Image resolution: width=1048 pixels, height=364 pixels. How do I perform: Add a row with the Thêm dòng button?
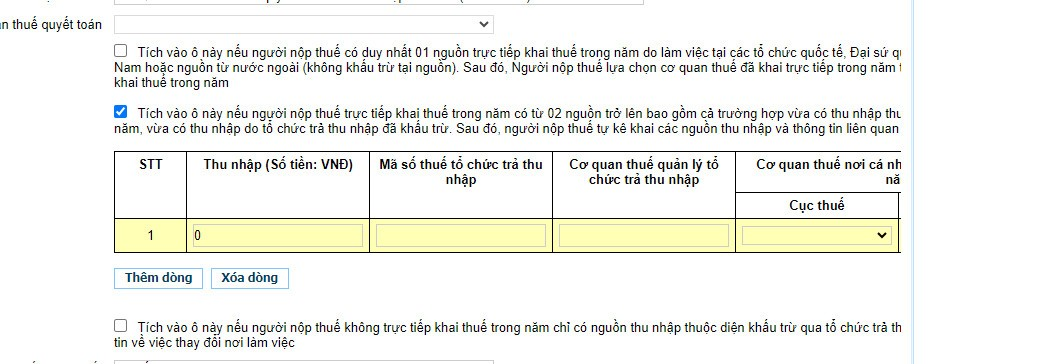pos(158,278)
